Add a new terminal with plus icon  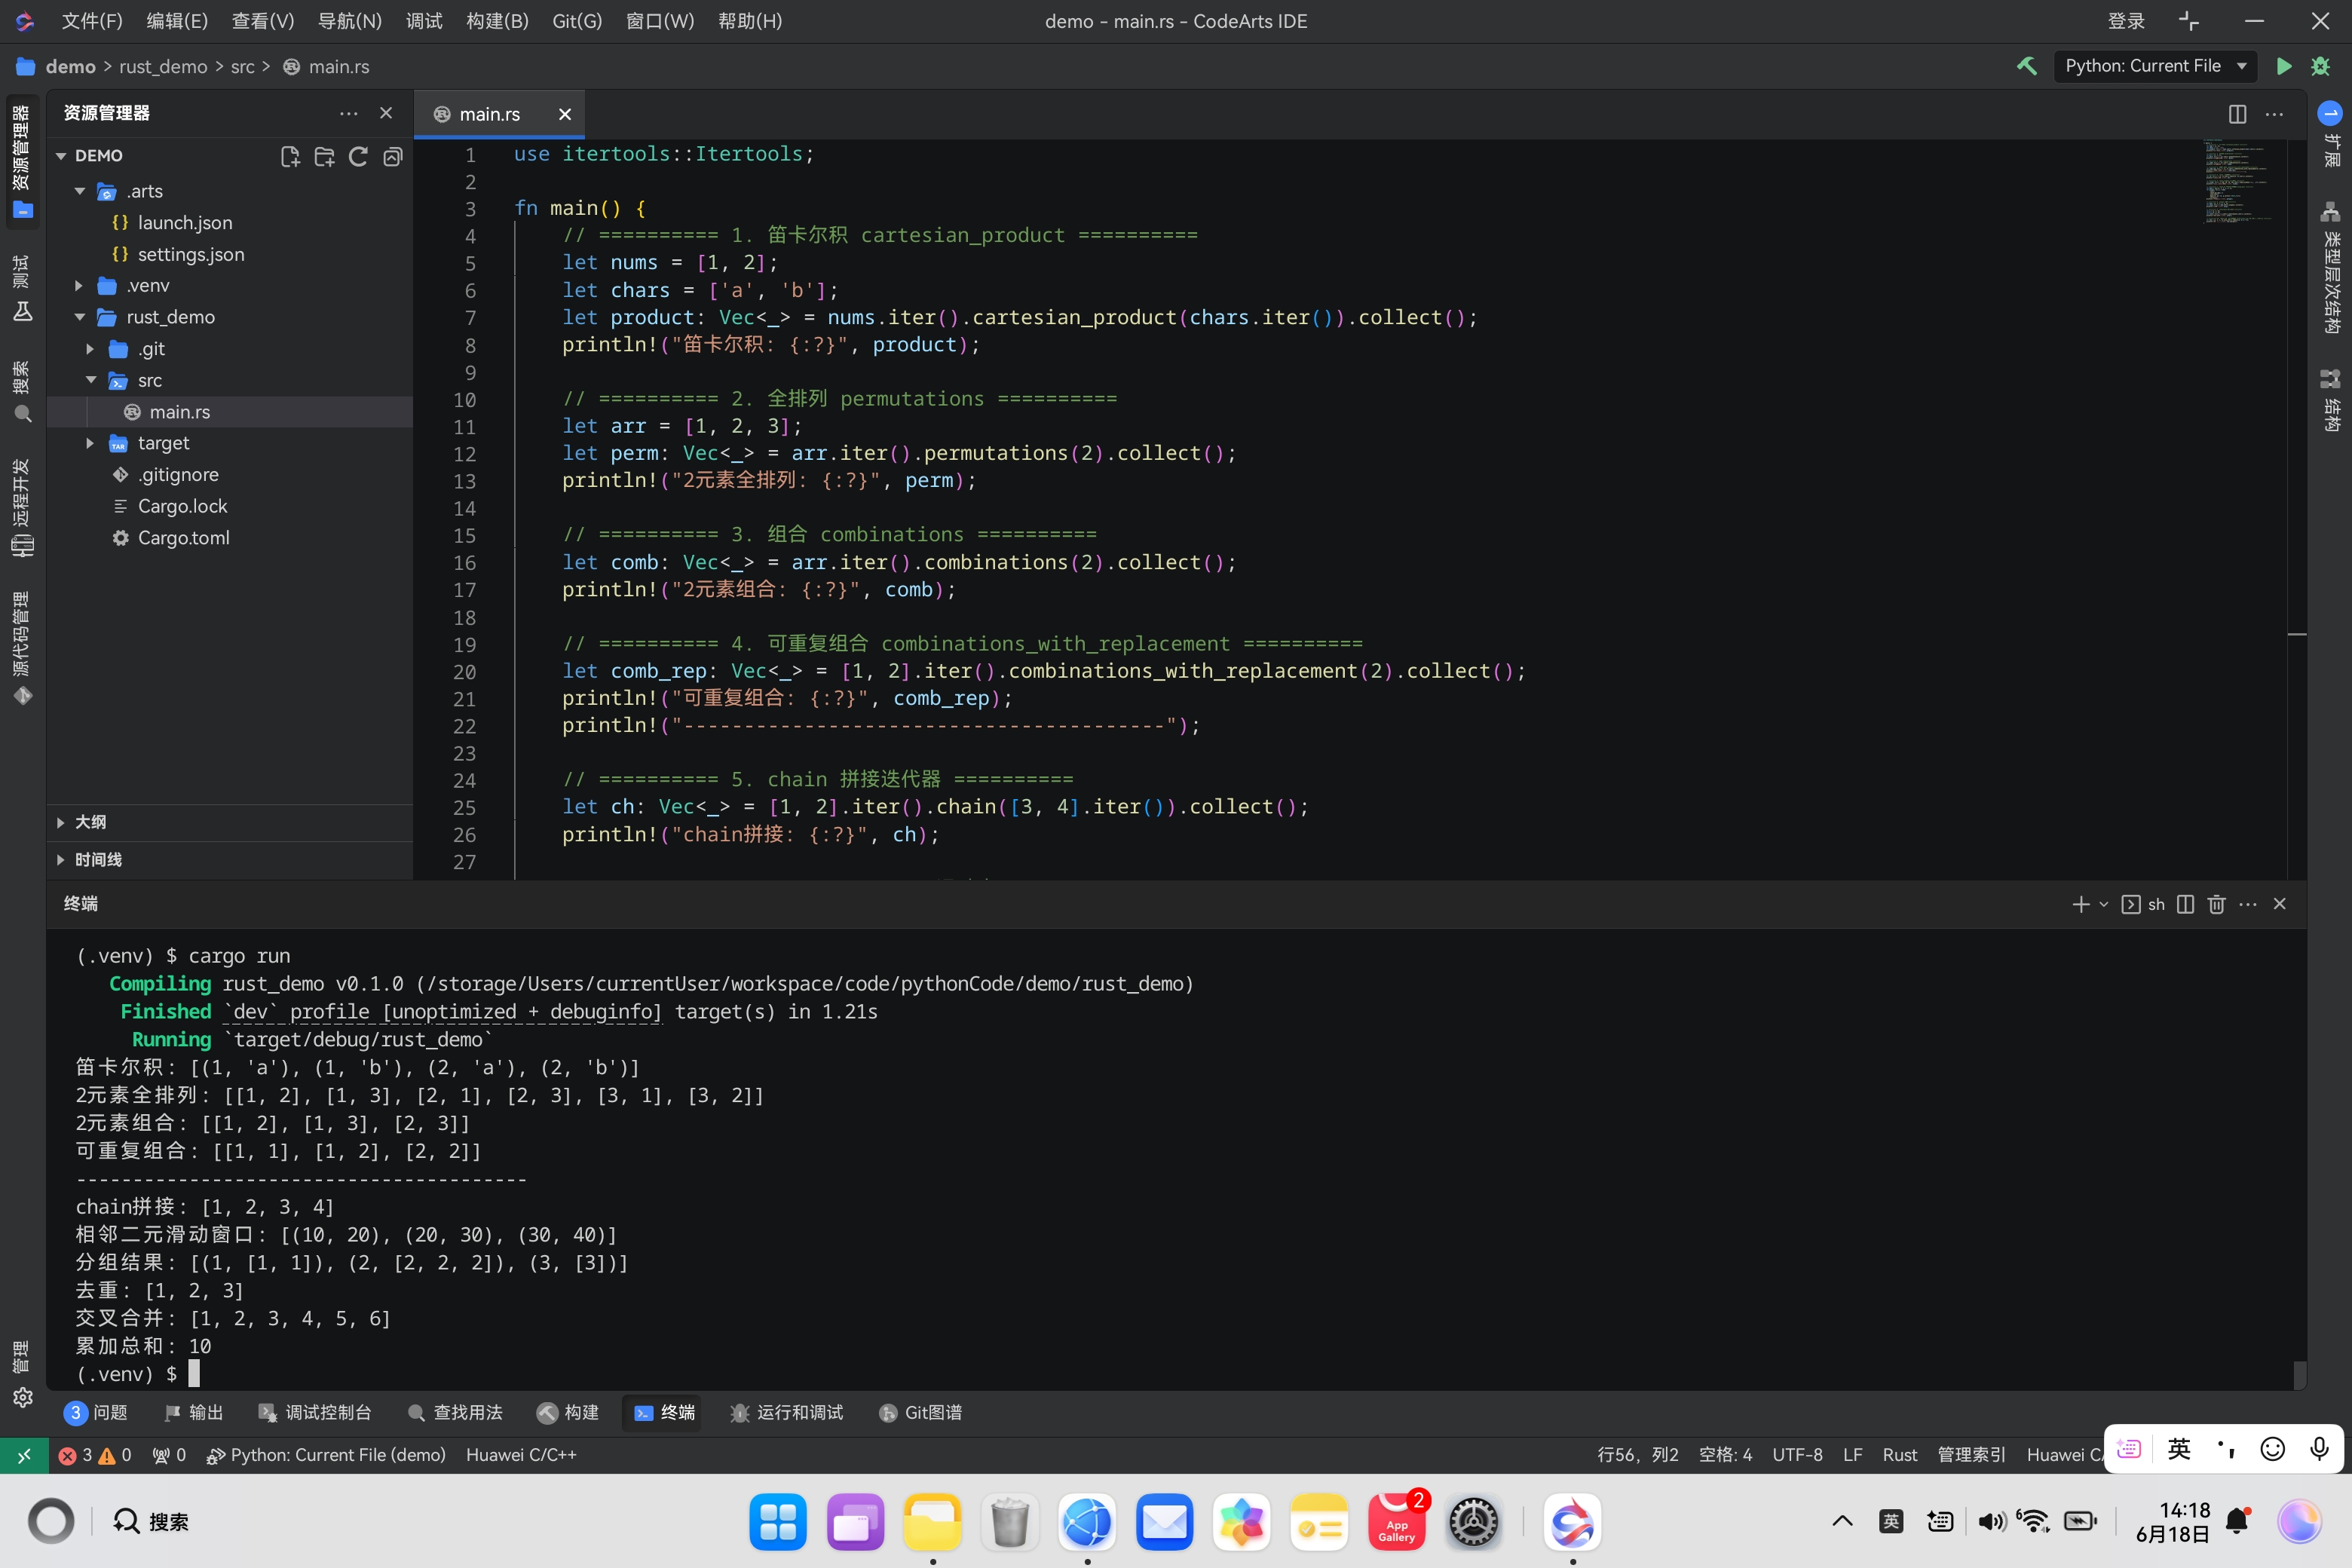click(2080, 904)
